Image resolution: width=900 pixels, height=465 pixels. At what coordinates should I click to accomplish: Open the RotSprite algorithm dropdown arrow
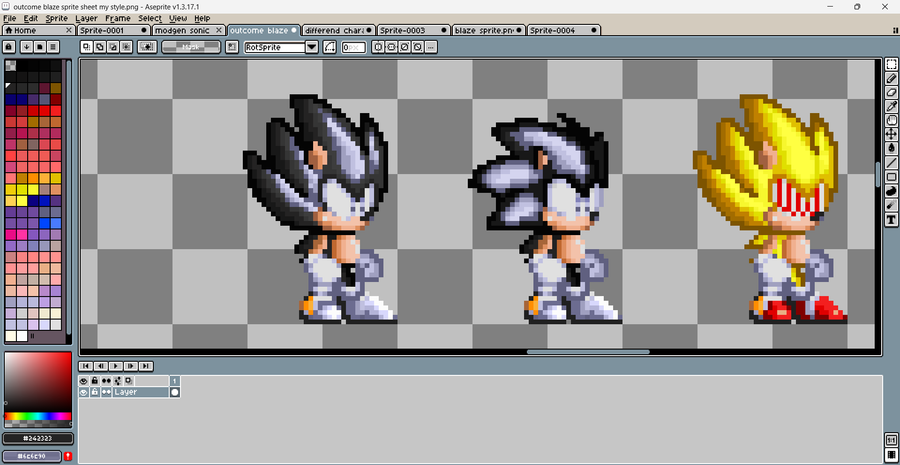click(x=312, y=47)
